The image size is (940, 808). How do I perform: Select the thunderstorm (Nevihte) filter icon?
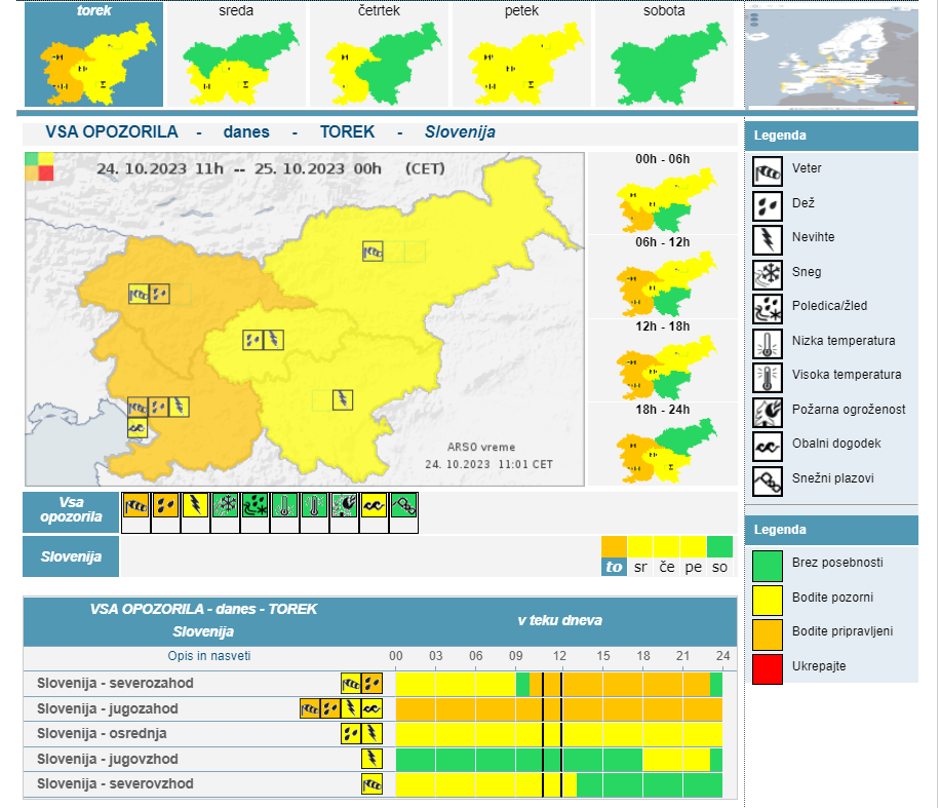pyautogui.click(x=195, y=506)
